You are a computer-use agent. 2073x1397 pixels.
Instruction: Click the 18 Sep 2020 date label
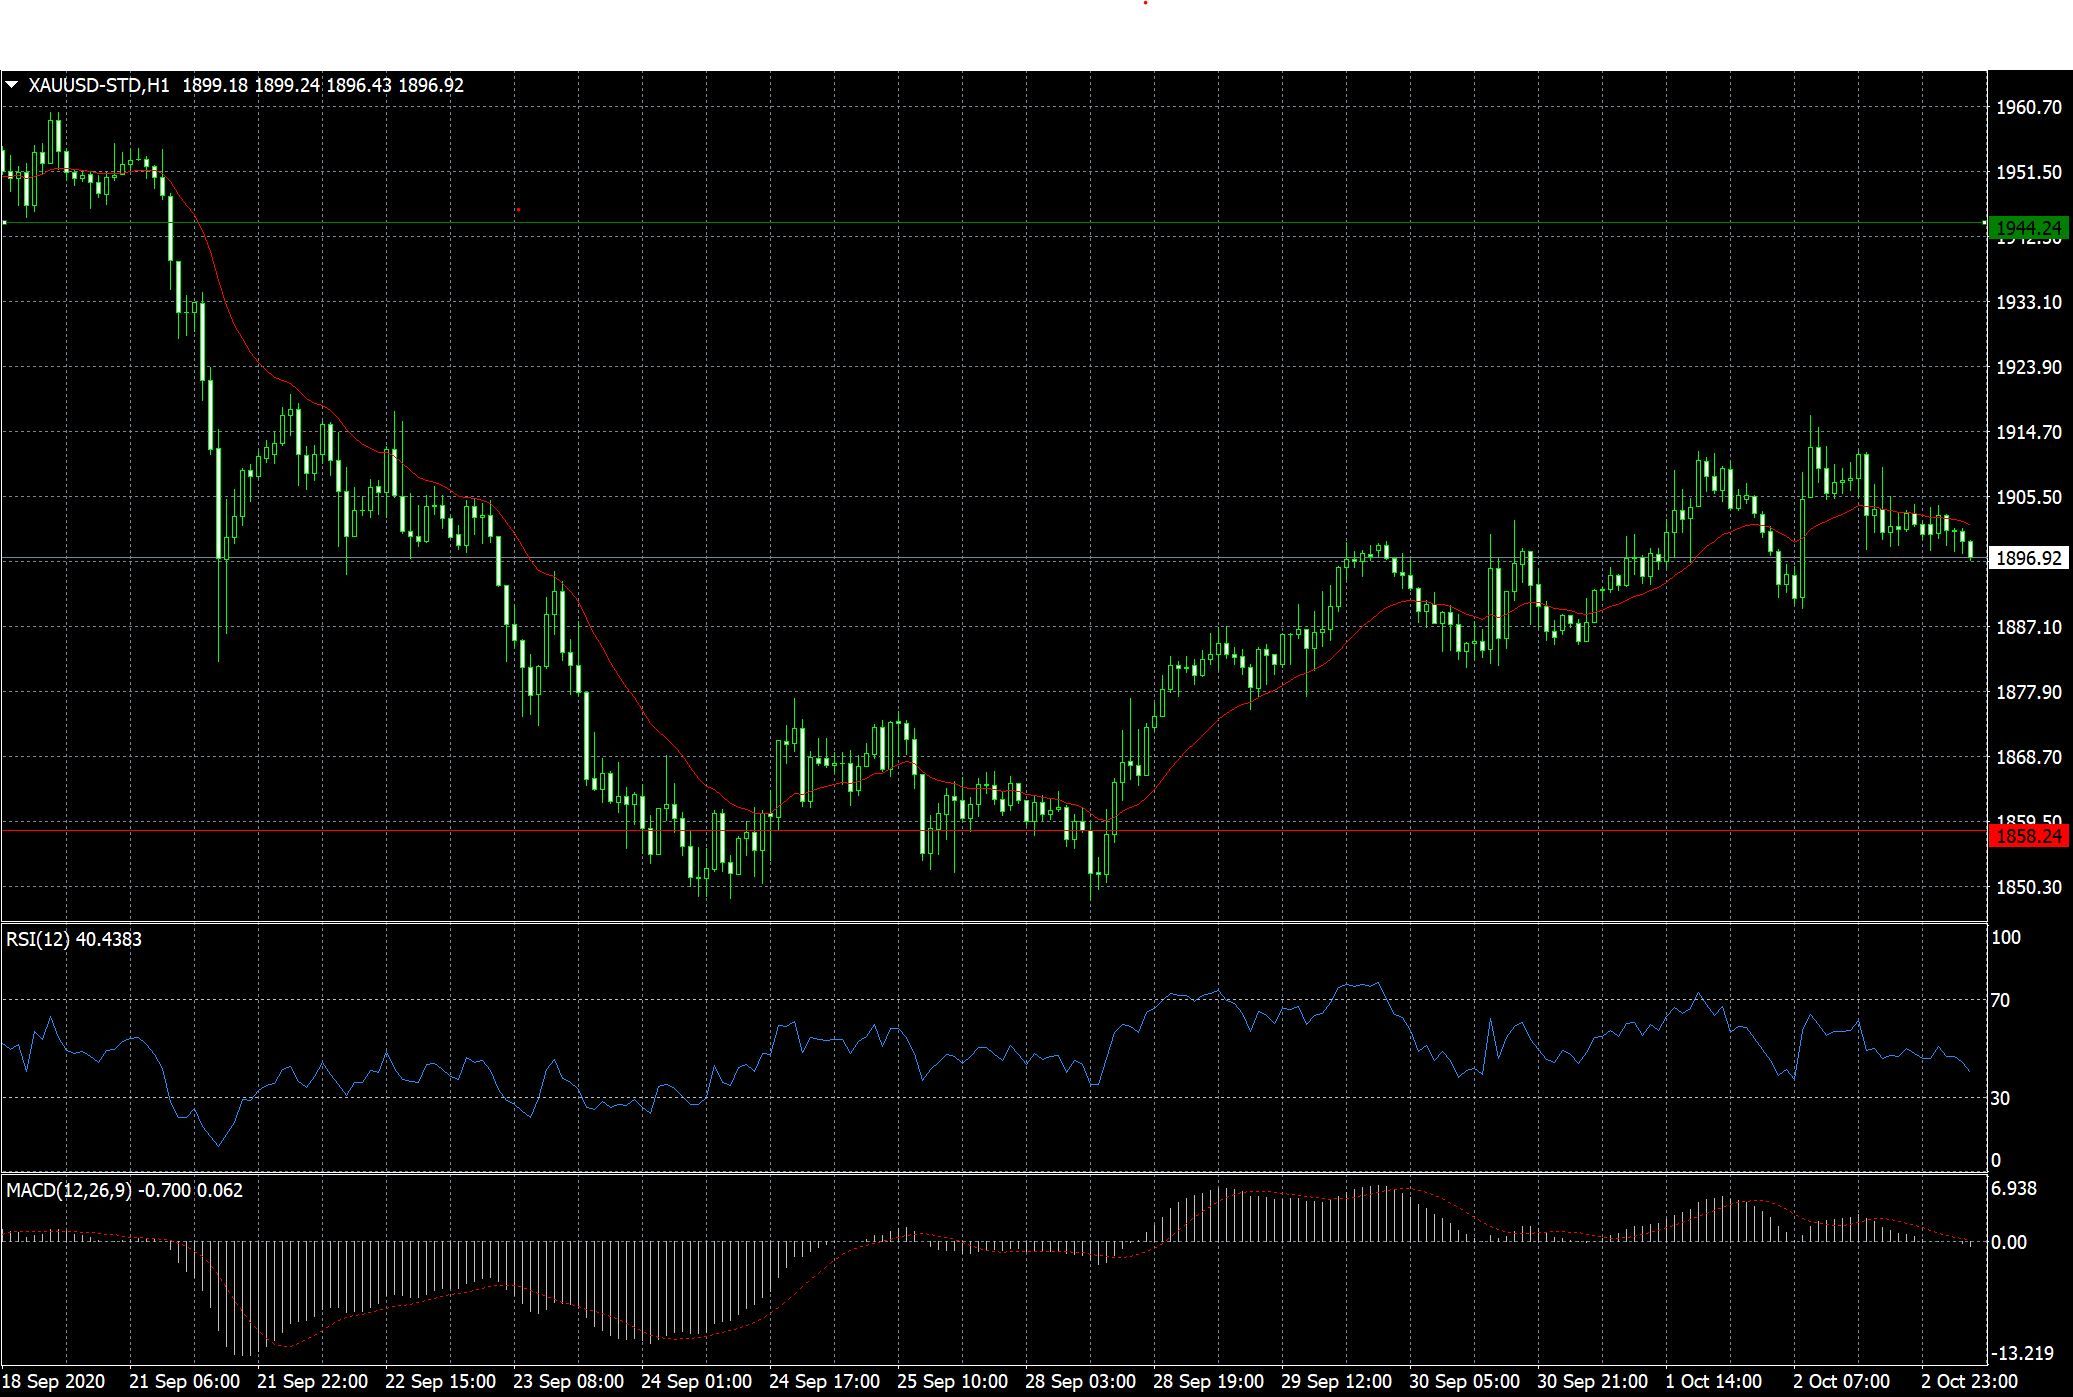[x=53, y=1381]
